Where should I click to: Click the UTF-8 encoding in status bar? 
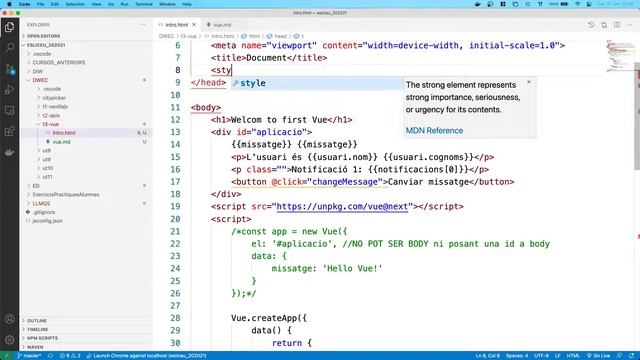pos(542,356)
